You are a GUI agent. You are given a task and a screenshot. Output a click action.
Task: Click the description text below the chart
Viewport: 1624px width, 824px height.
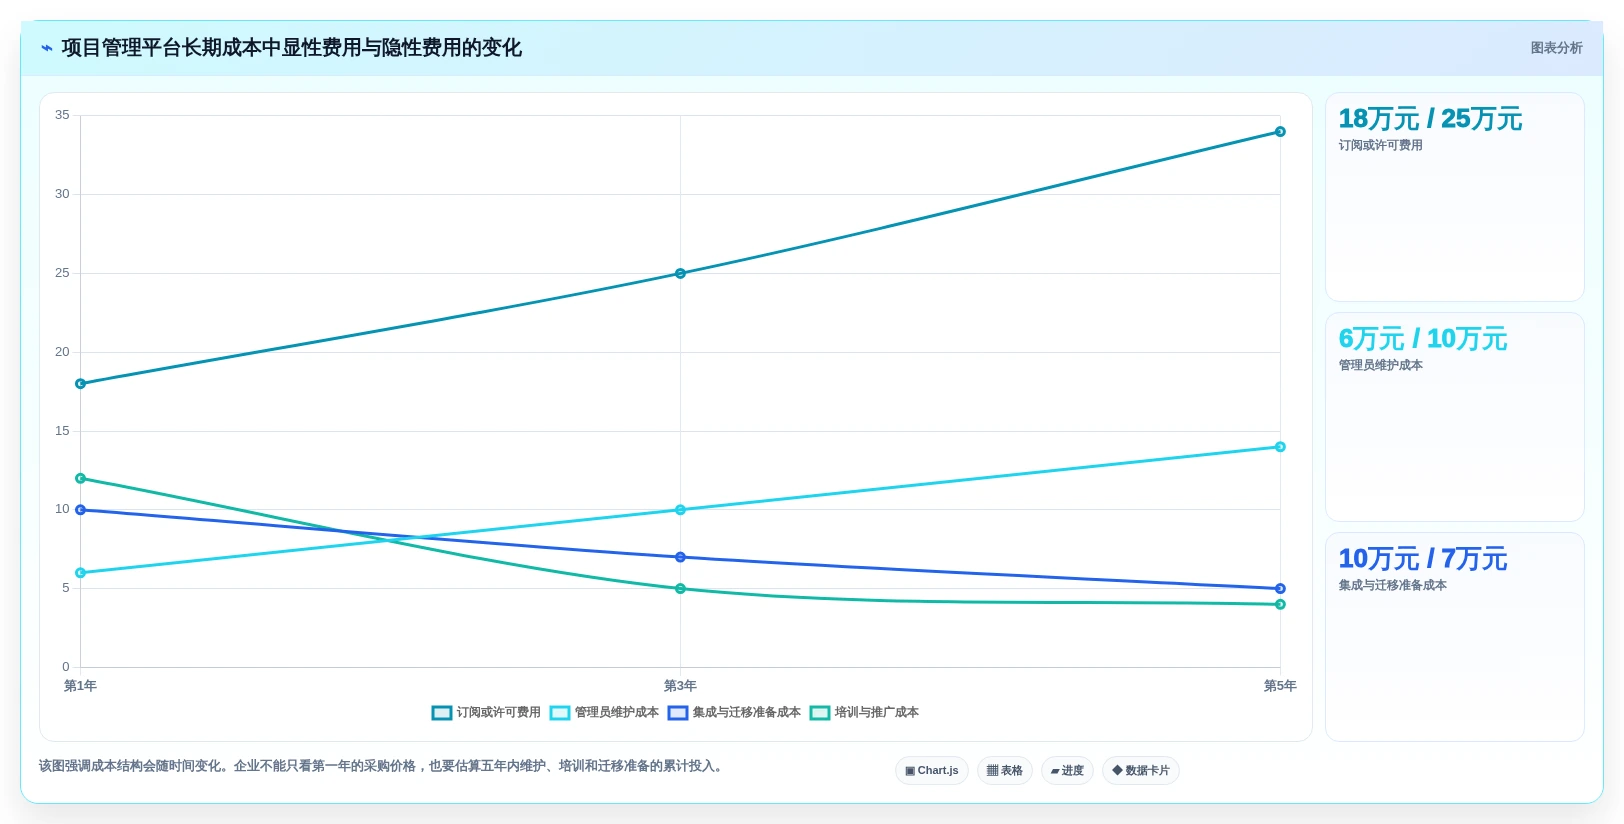(x=381, y=766)
